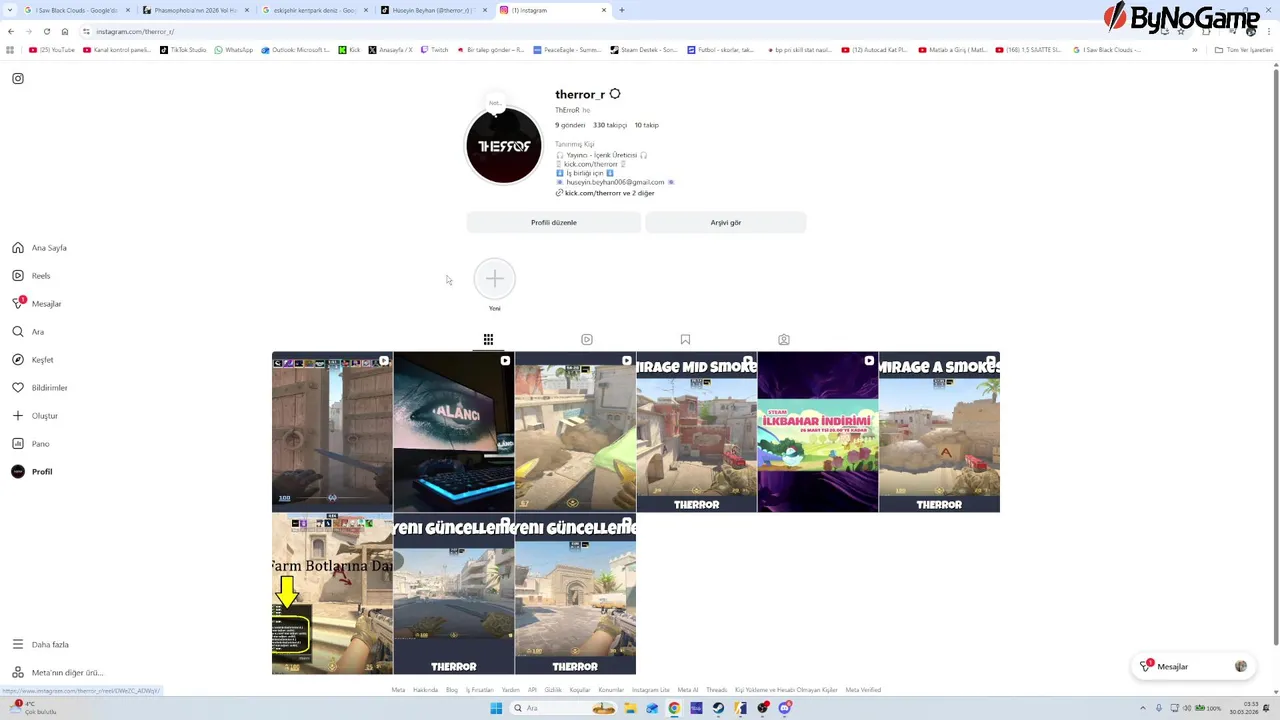Image resolution: width=1280 pixels, height=720 pixels.
Task: Open floating Mesajlar chat button
Action: coord(1193,667)
